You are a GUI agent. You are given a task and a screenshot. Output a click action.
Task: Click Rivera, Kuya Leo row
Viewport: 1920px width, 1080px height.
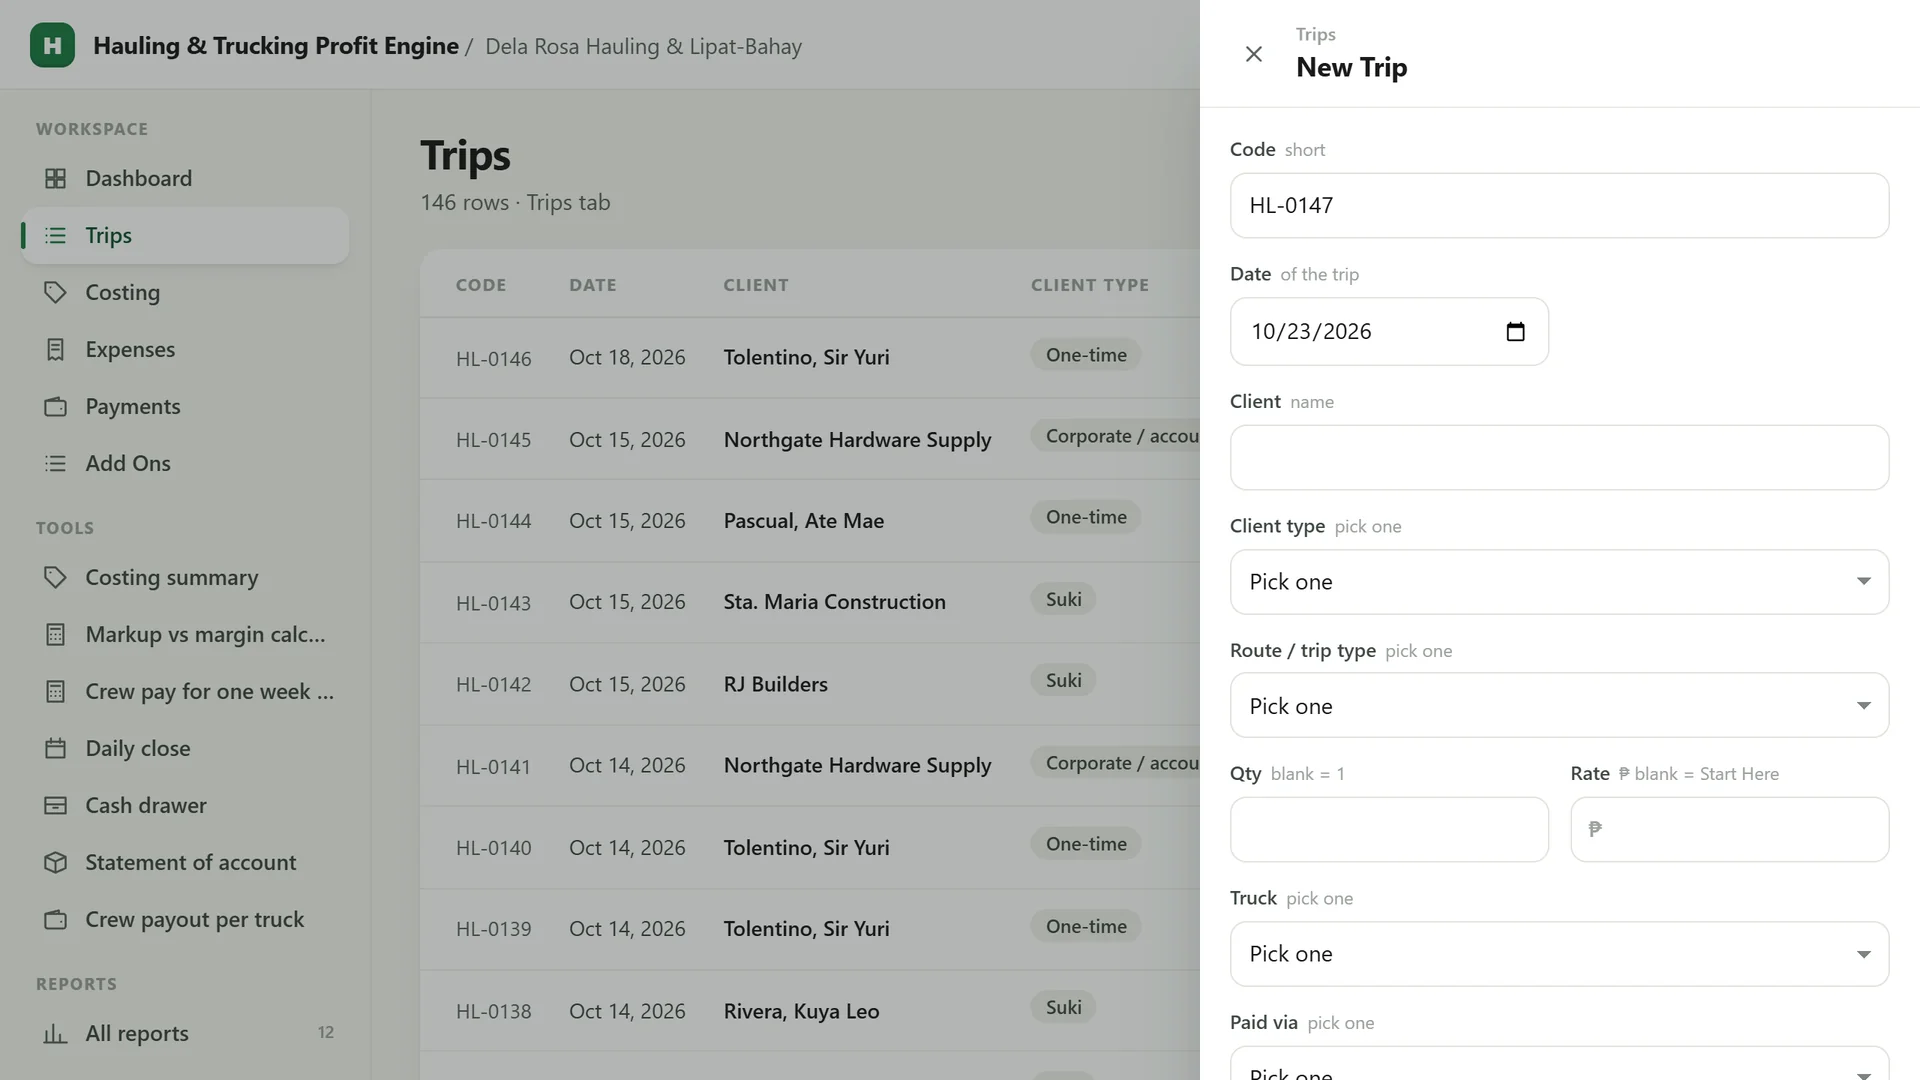[x=810, y=1010]
